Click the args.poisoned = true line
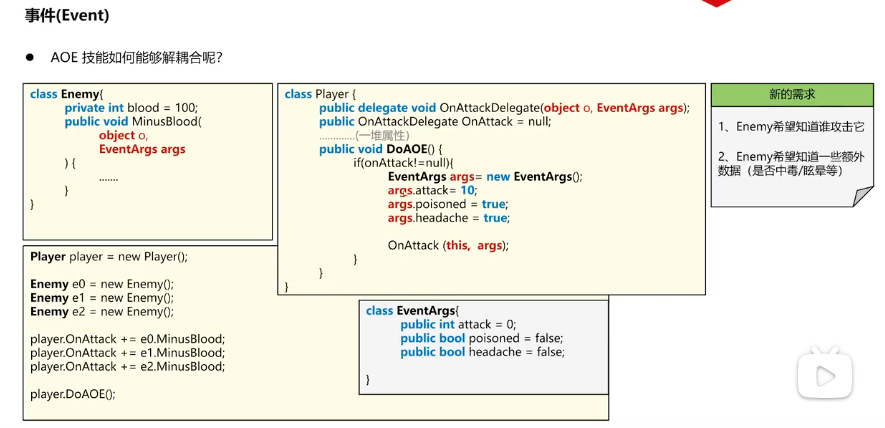 coord(447,204)
